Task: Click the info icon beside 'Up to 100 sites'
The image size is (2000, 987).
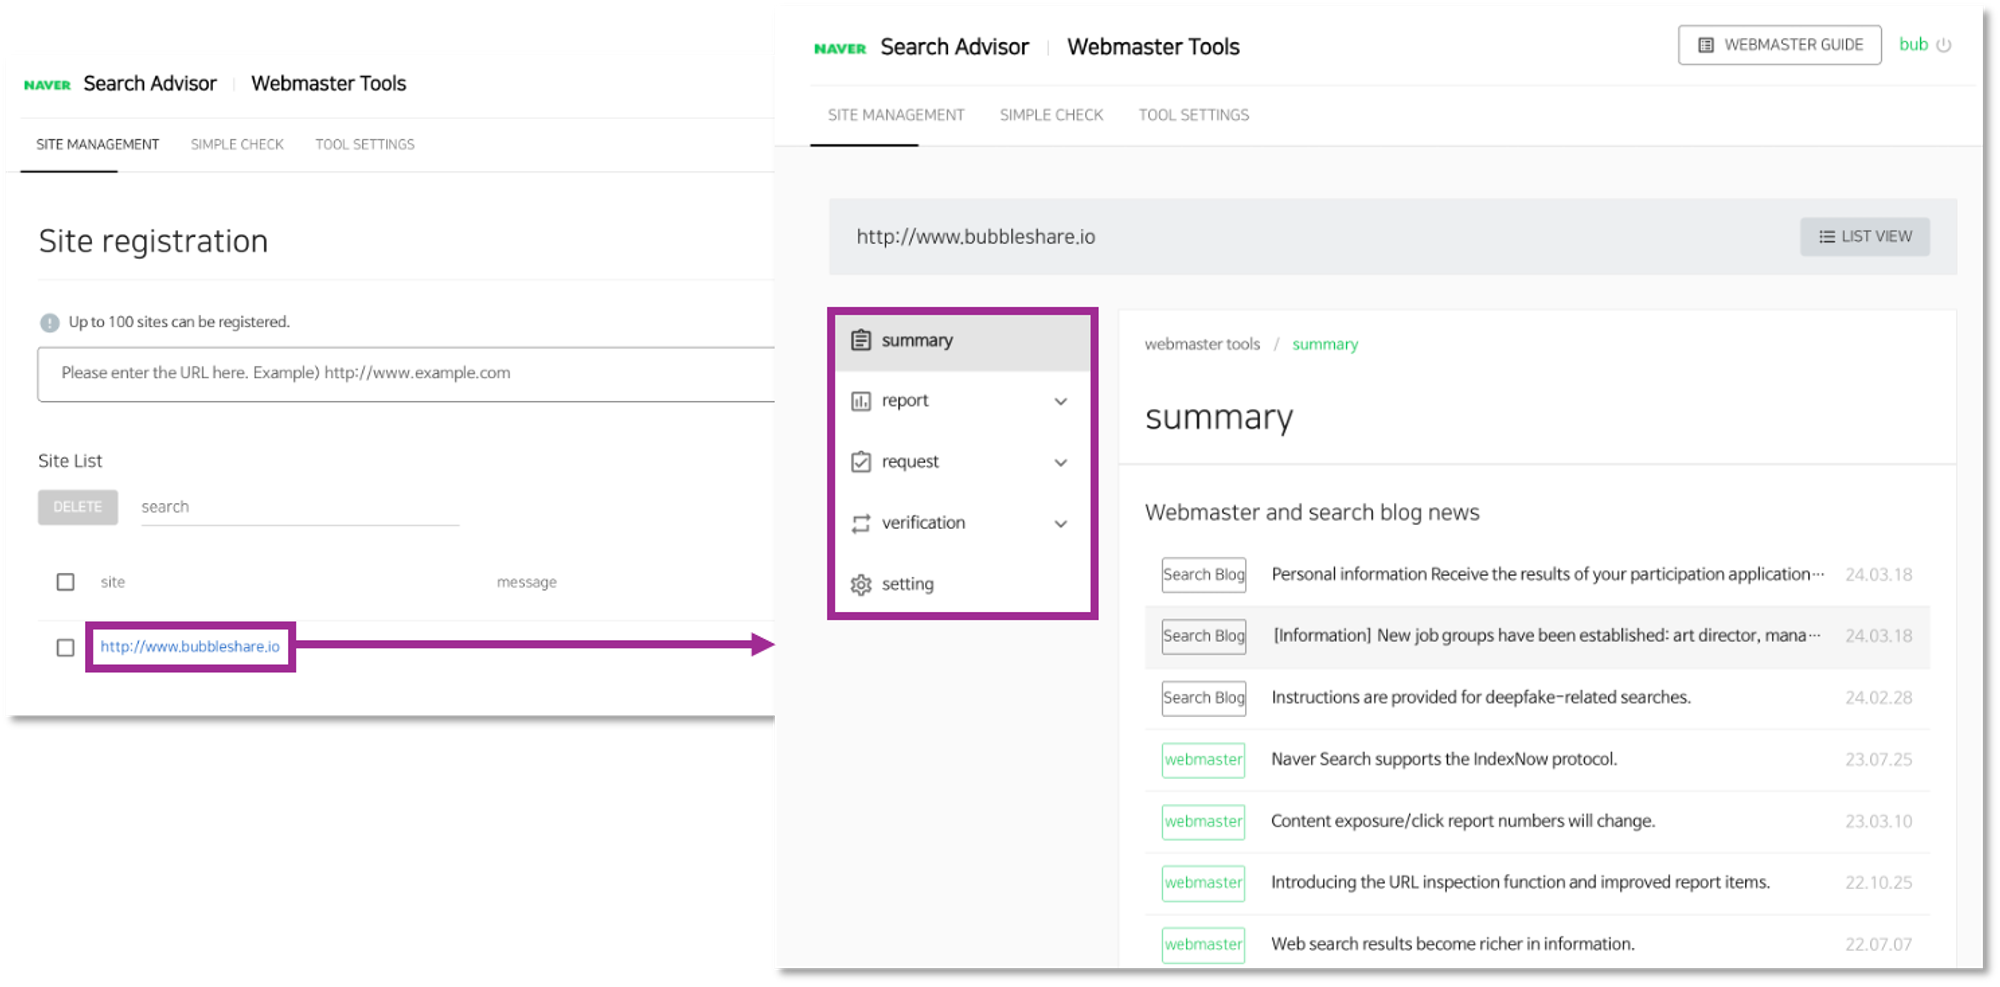Action: (49, 322)
